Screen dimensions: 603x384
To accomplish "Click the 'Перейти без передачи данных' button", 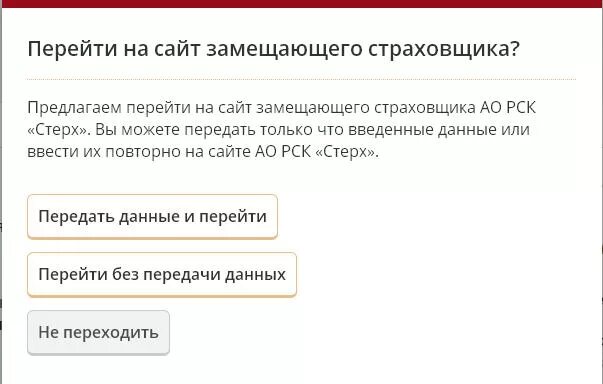I will click(162, 274).
